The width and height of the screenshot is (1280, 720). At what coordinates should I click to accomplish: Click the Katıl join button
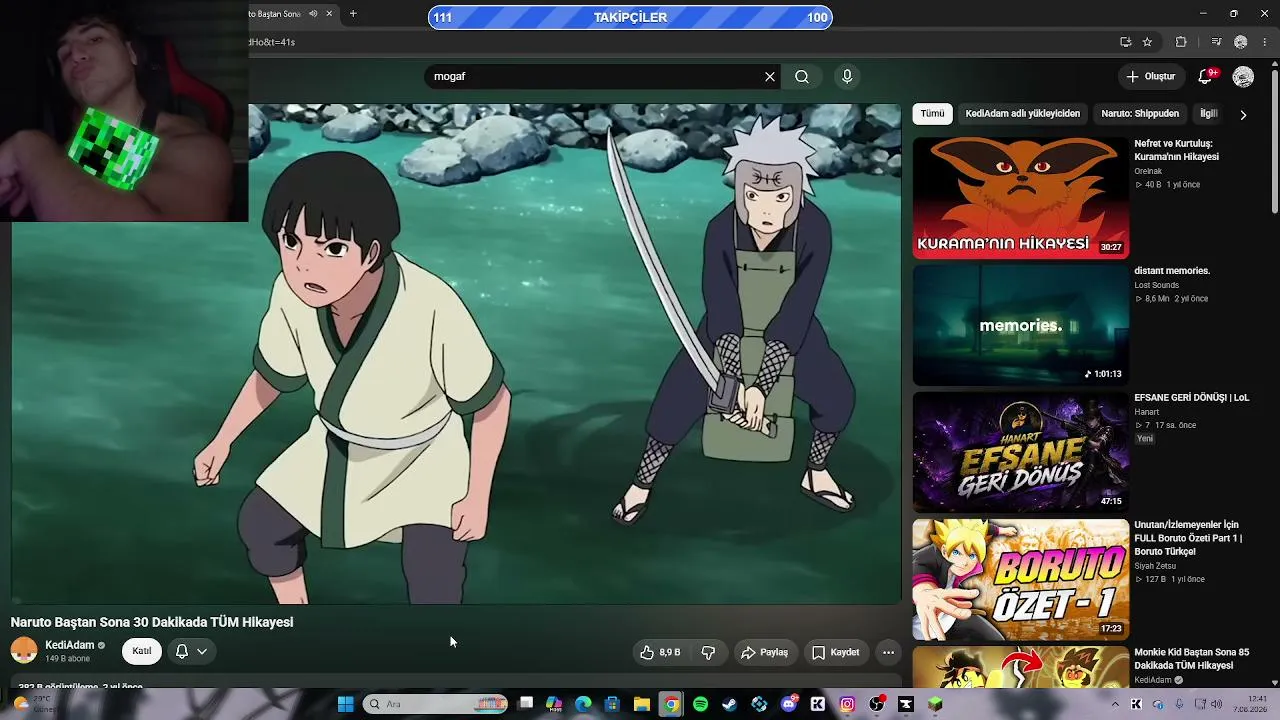point(142,651)
